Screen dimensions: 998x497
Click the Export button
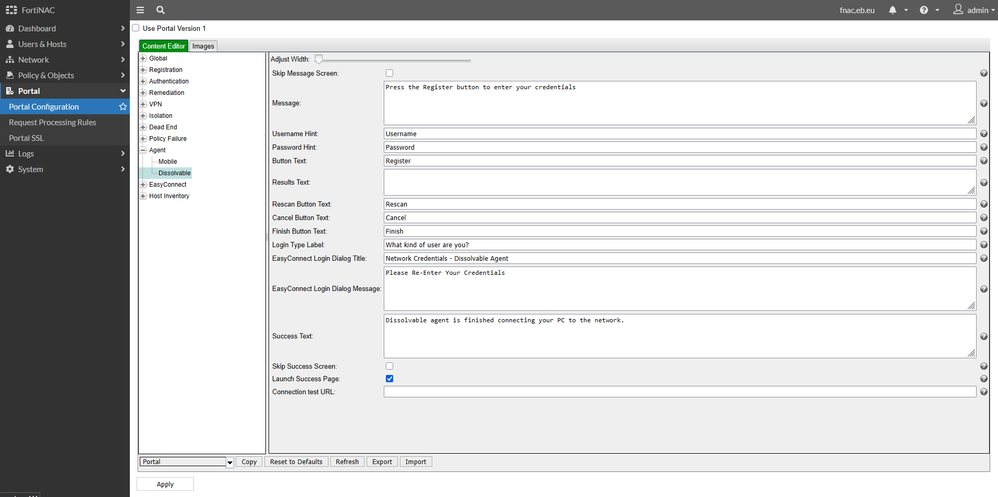[382, 462]
